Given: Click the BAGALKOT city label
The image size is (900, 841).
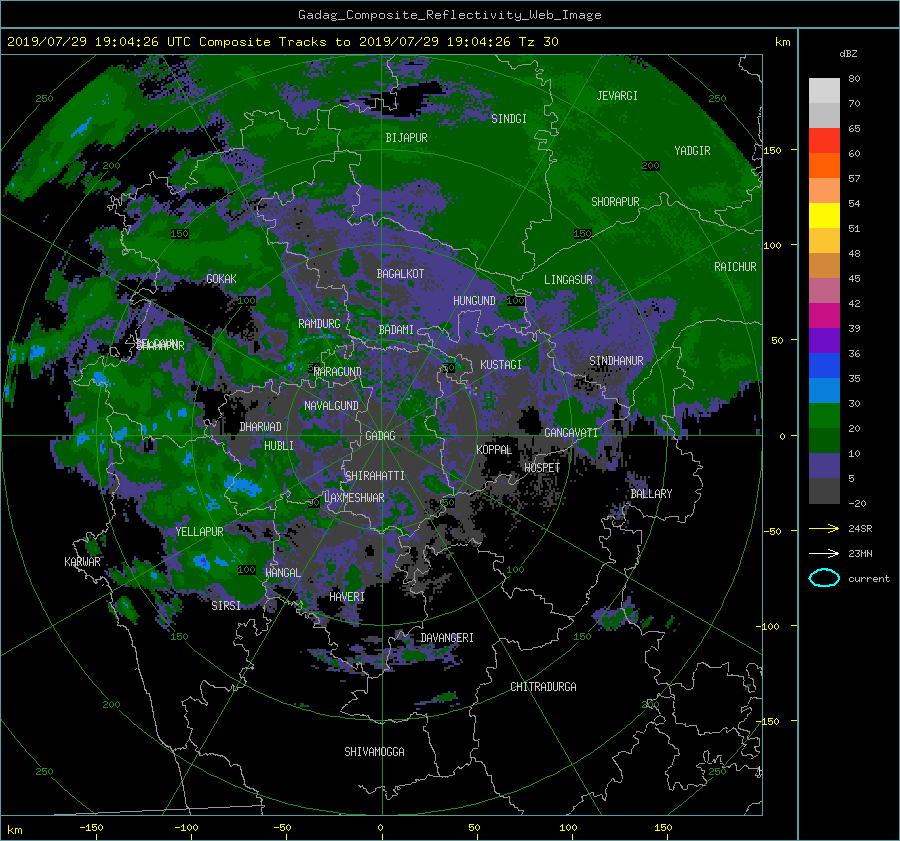Looking at the screenshot, I should click(x=400, y=274).
